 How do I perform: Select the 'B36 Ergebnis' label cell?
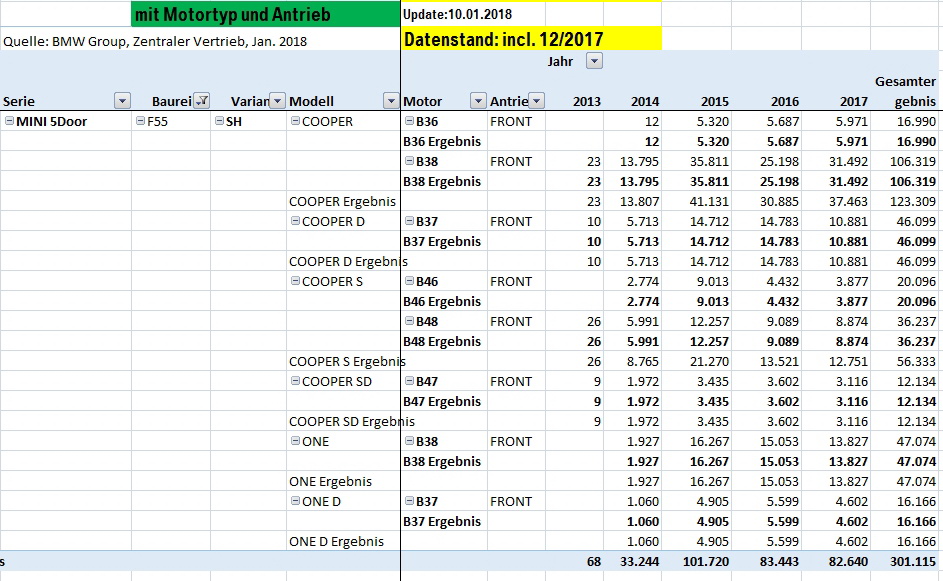(x=442, y=141)
